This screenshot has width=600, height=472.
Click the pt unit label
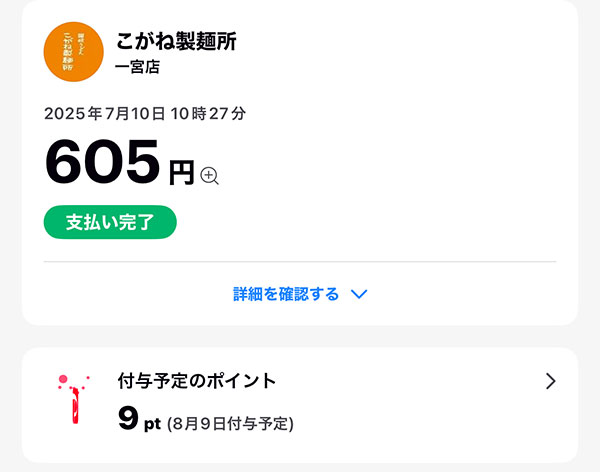152,424
